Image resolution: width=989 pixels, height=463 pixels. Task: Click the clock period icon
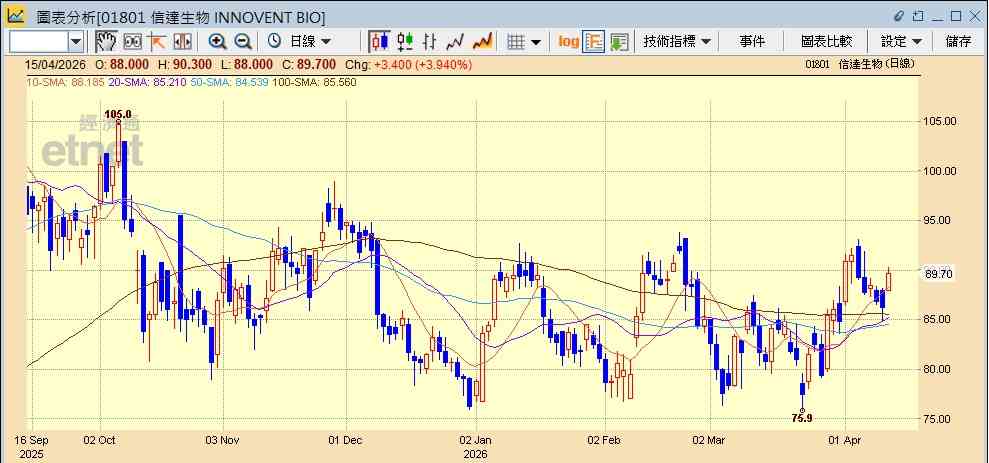tap(274, 41)
